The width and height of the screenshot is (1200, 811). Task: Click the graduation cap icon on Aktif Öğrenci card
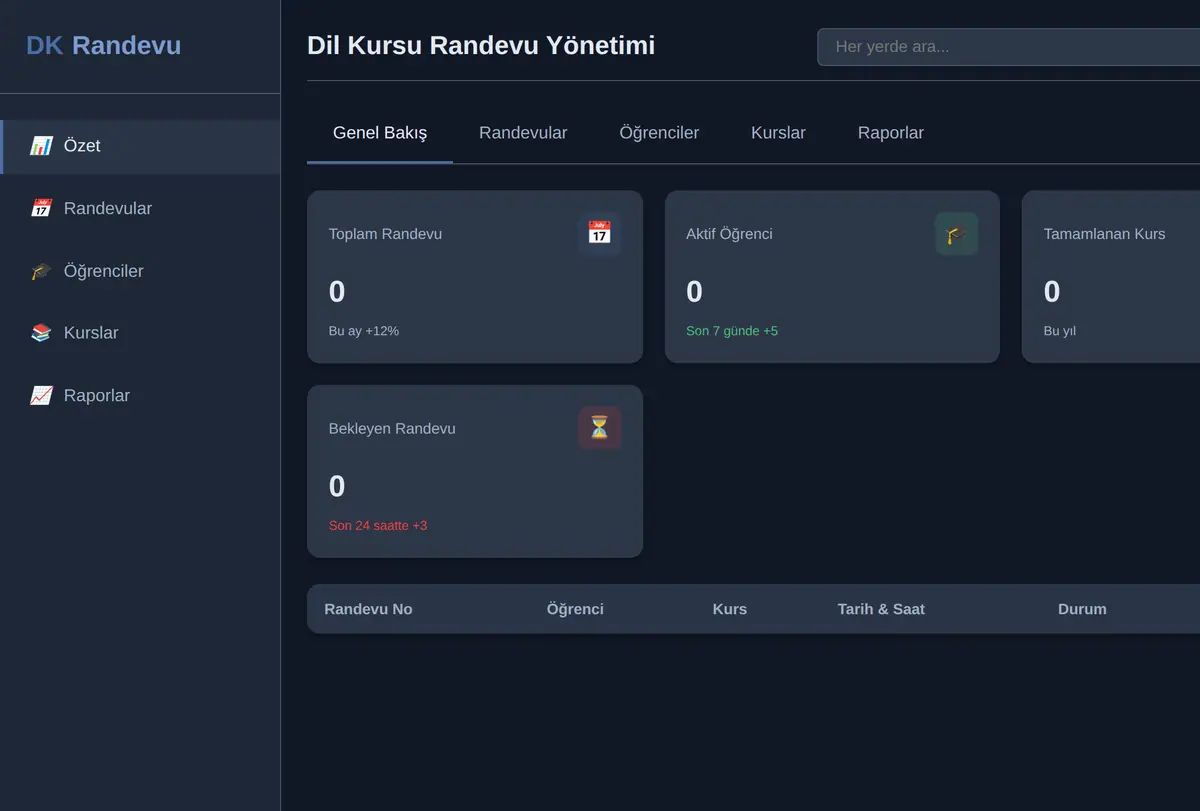pyautogui.click(x=956, y=233)
